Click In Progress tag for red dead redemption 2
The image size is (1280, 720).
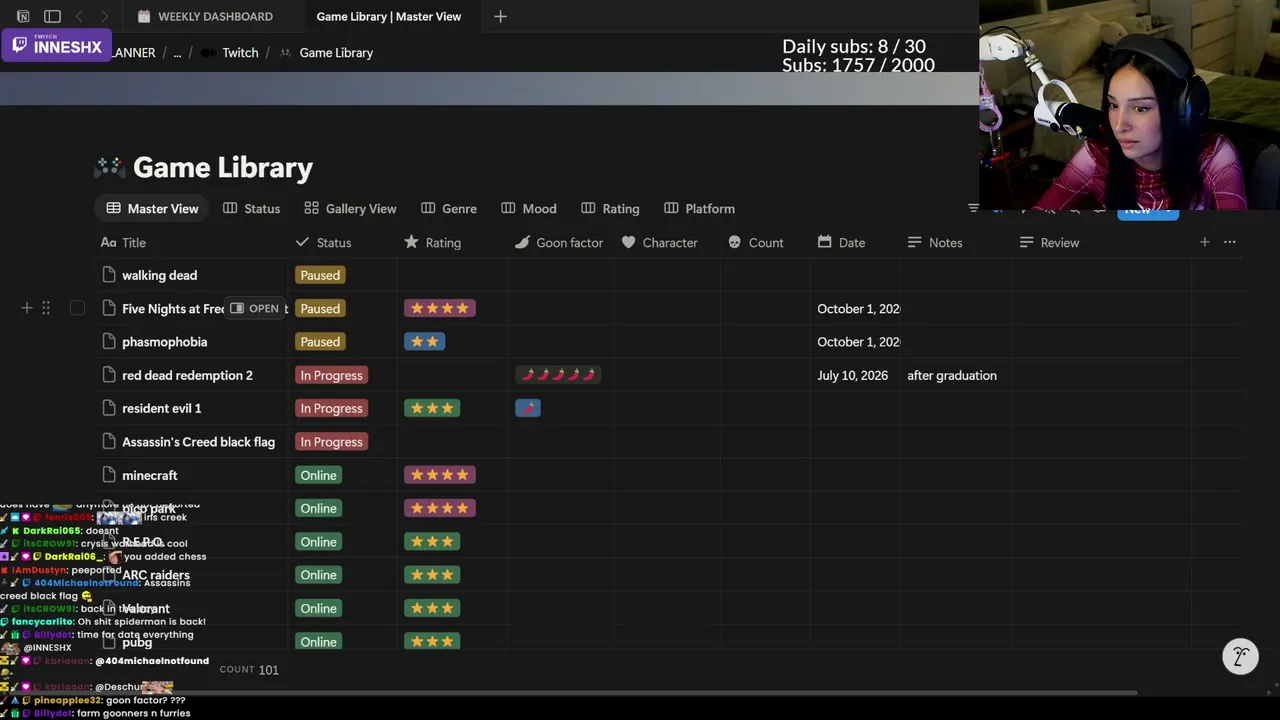(x=331, y=375)
